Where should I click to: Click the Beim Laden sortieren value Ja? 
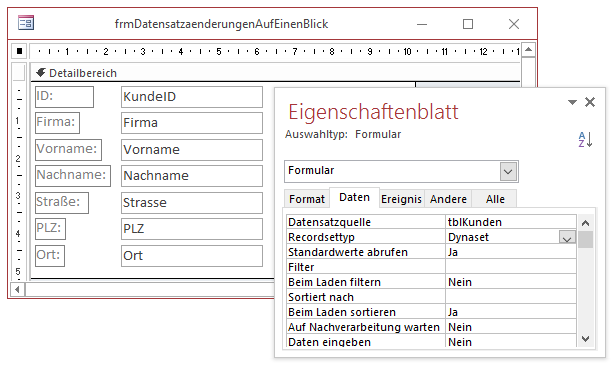coord(511,312)
